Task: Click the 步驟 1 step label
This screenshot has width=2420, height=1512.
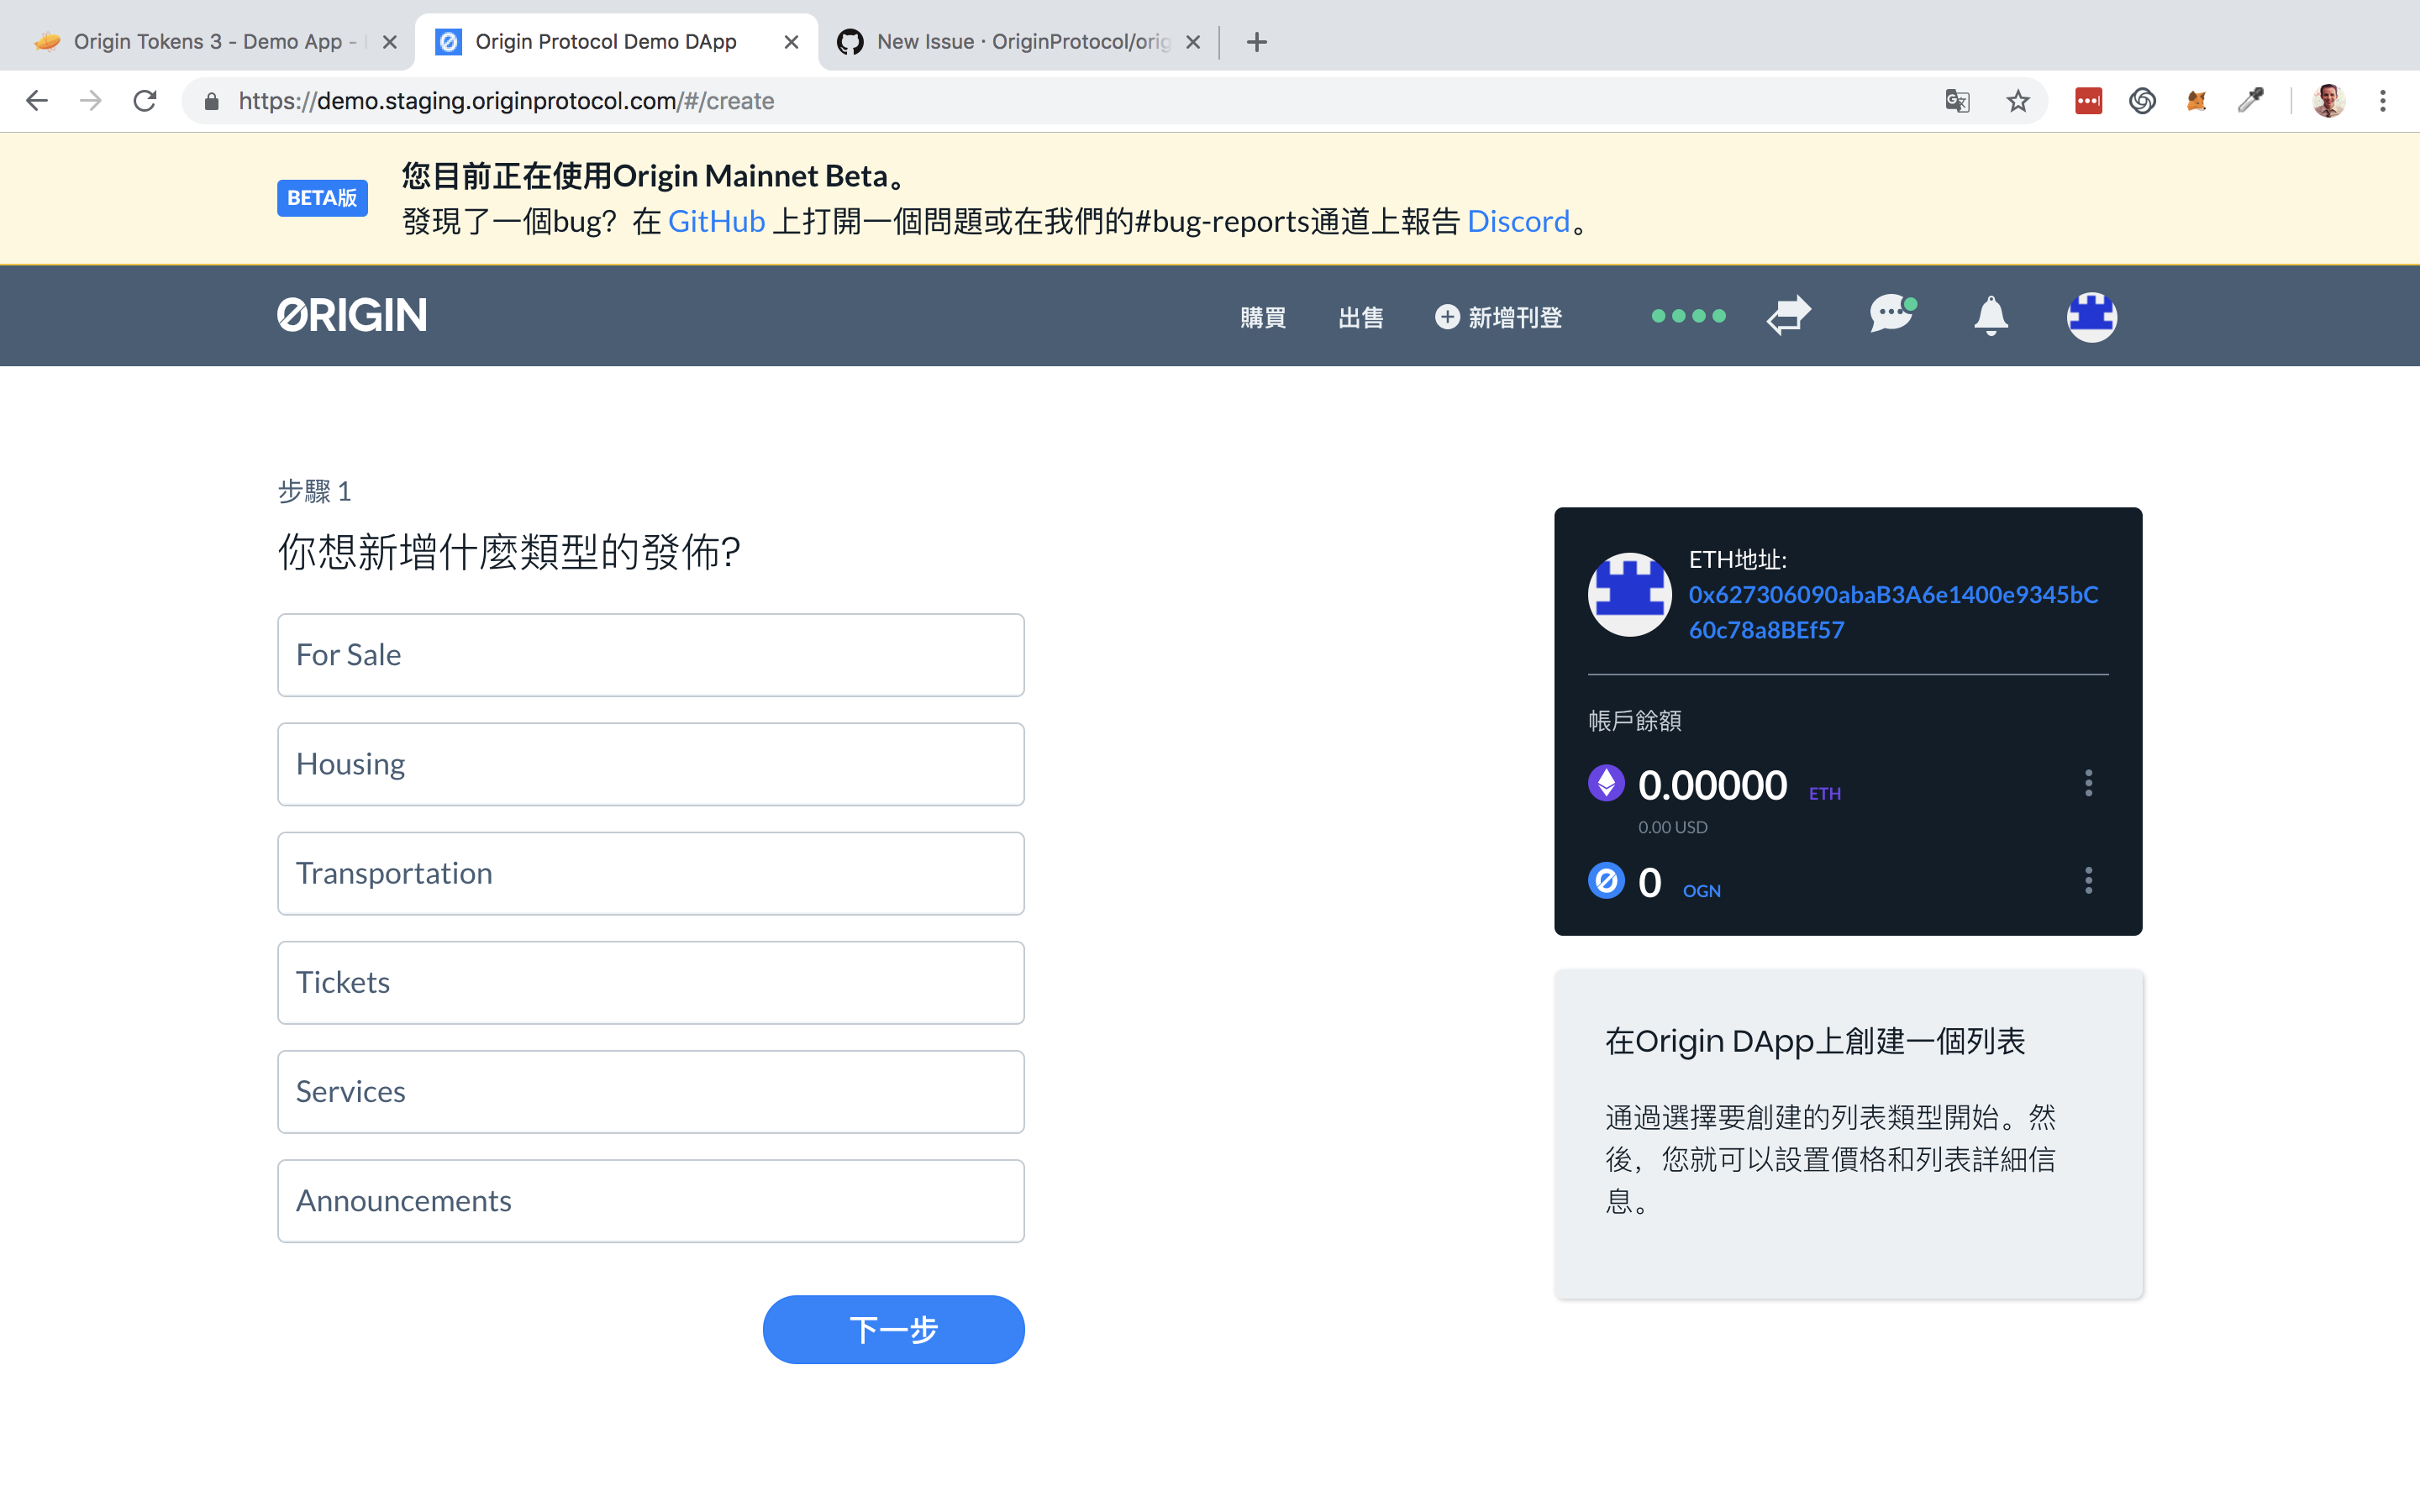Action: click(x=314, y=491)
